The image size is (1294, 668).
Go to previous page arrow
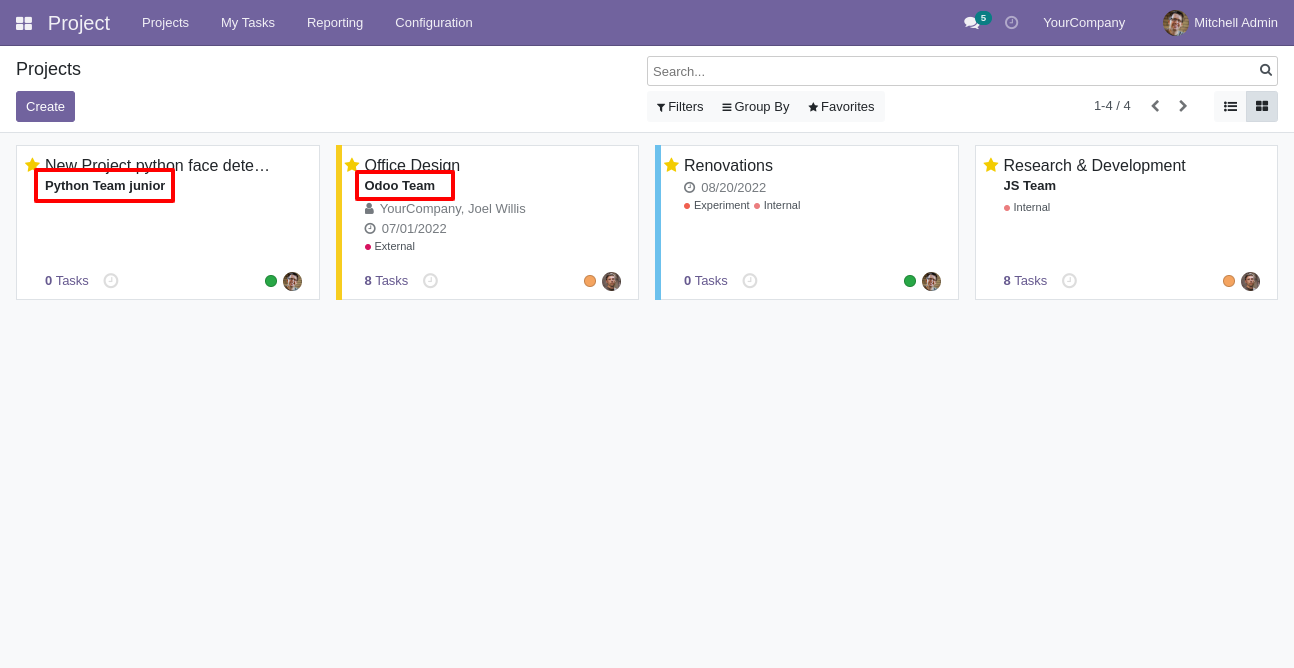1155,106
